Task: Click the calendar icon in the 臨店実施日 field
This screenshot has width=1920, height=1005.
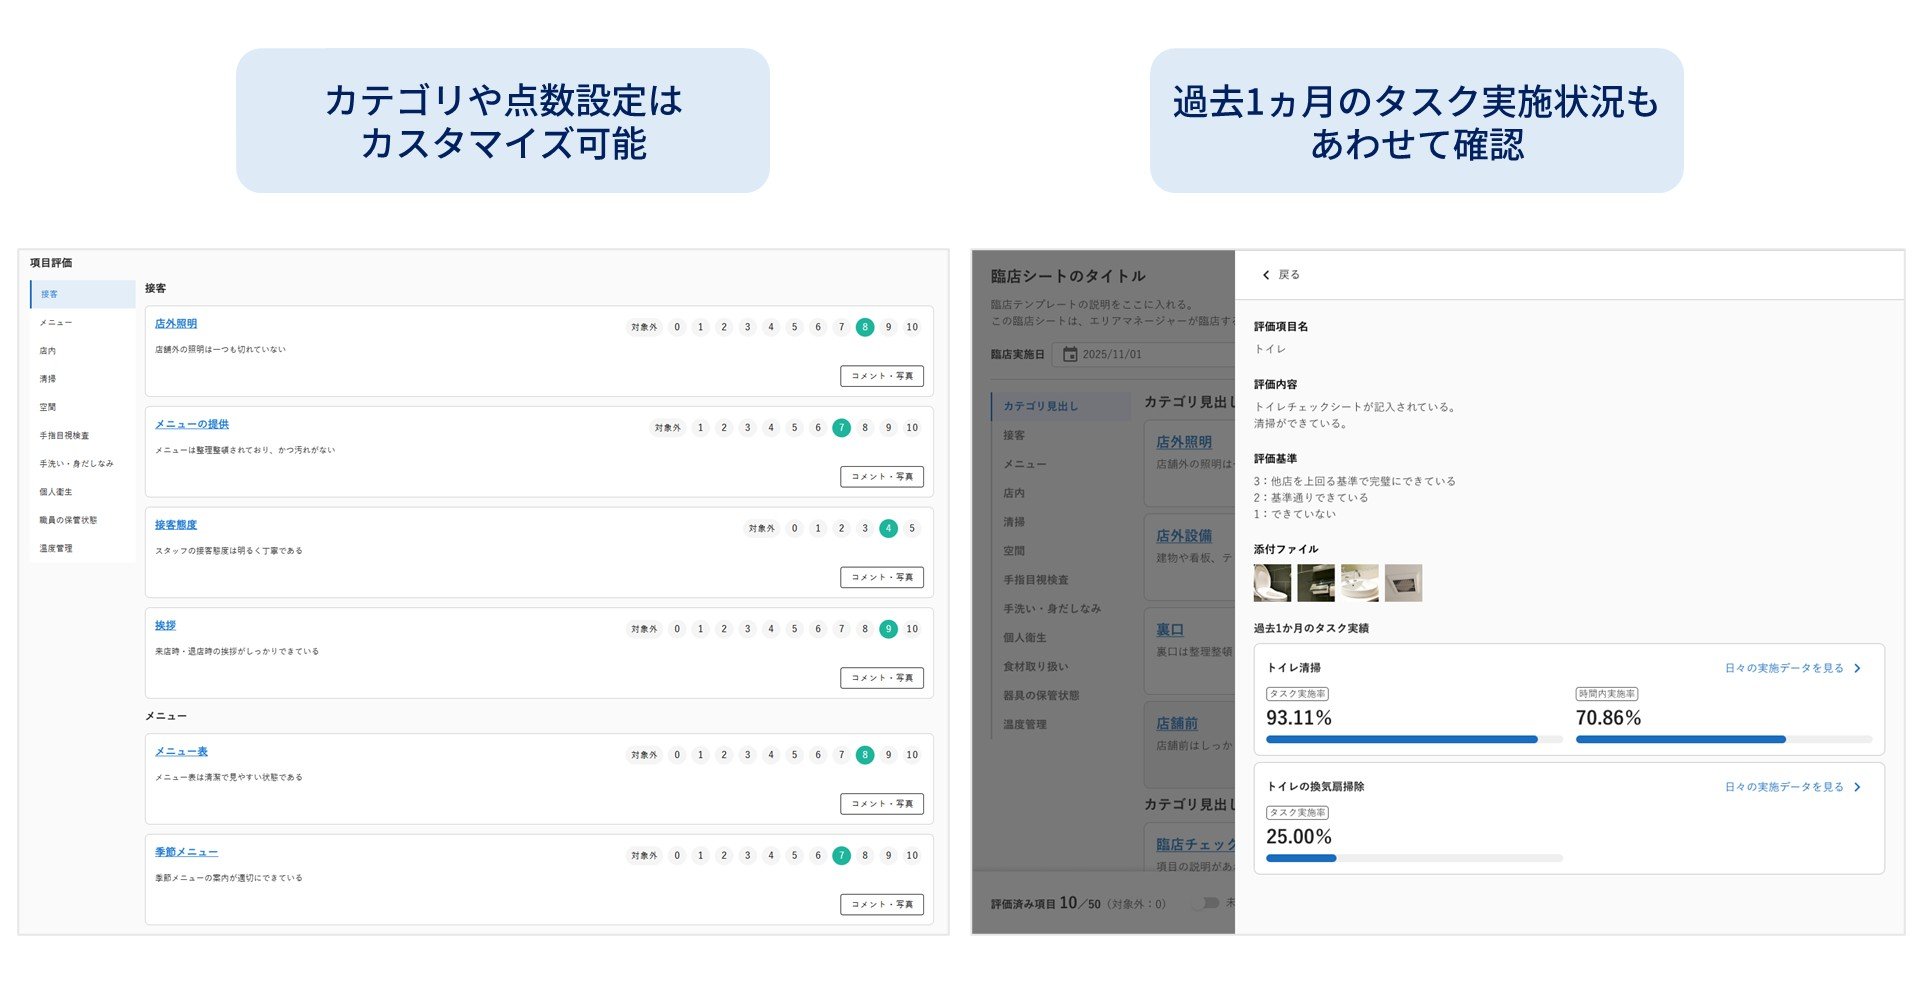Action: [1069, 354]
